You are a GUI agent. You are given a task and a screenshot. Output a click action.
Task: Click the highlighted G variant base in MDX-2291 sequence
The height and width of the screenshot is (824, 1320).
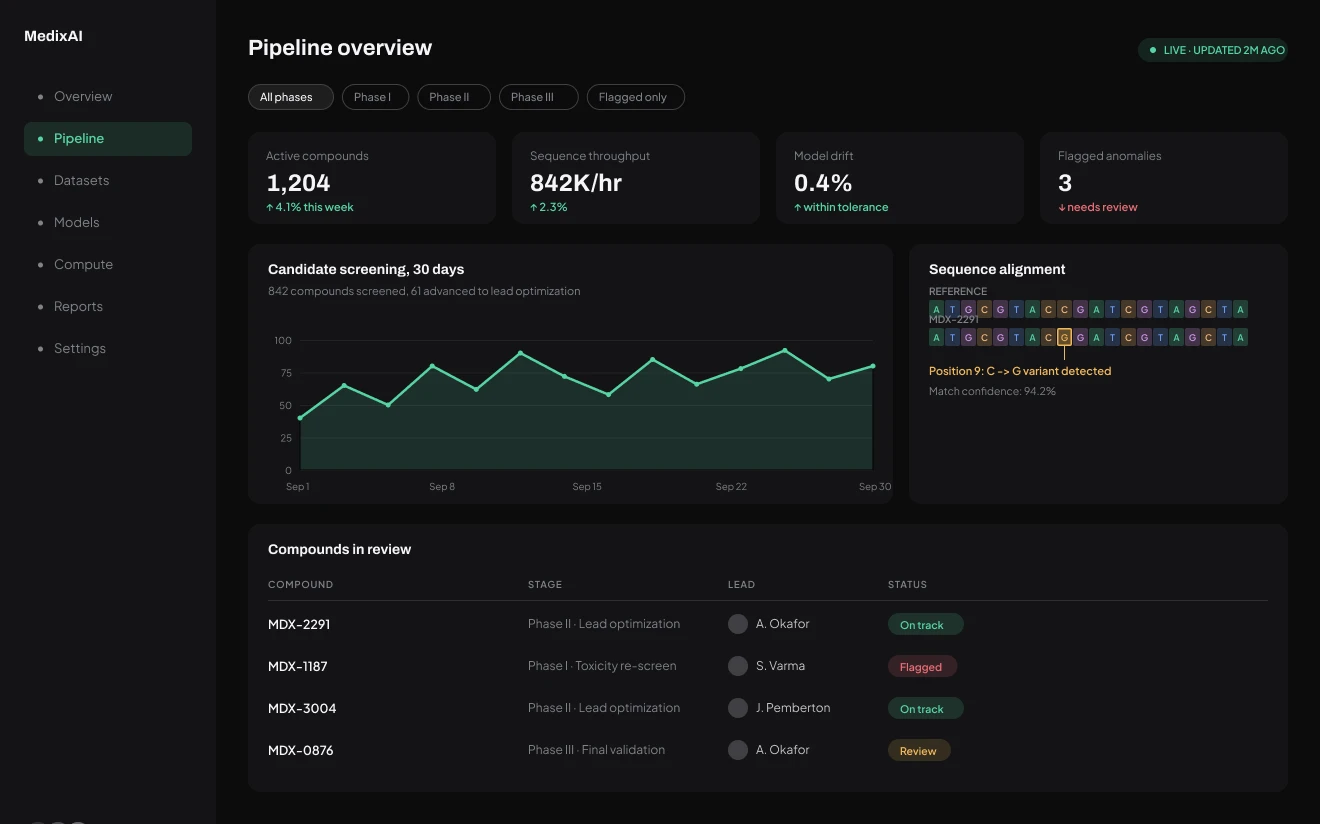point(1065,337)
